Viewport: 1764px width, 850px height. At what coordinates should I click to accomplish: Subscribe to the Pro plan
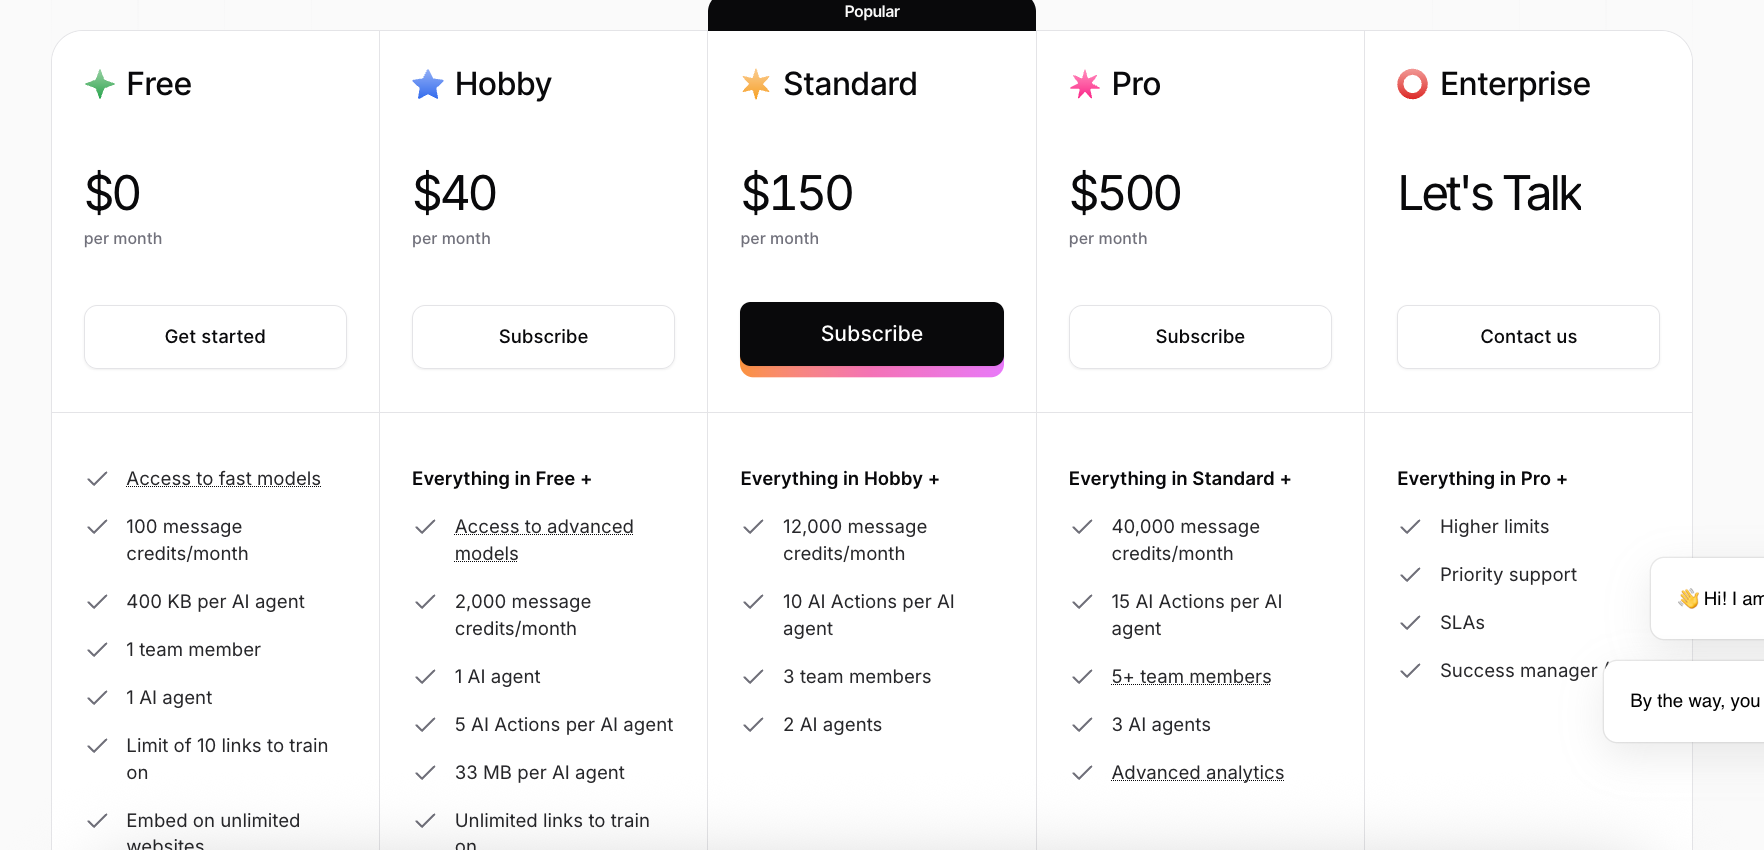pyautogui.click(x=1199, y=337)
